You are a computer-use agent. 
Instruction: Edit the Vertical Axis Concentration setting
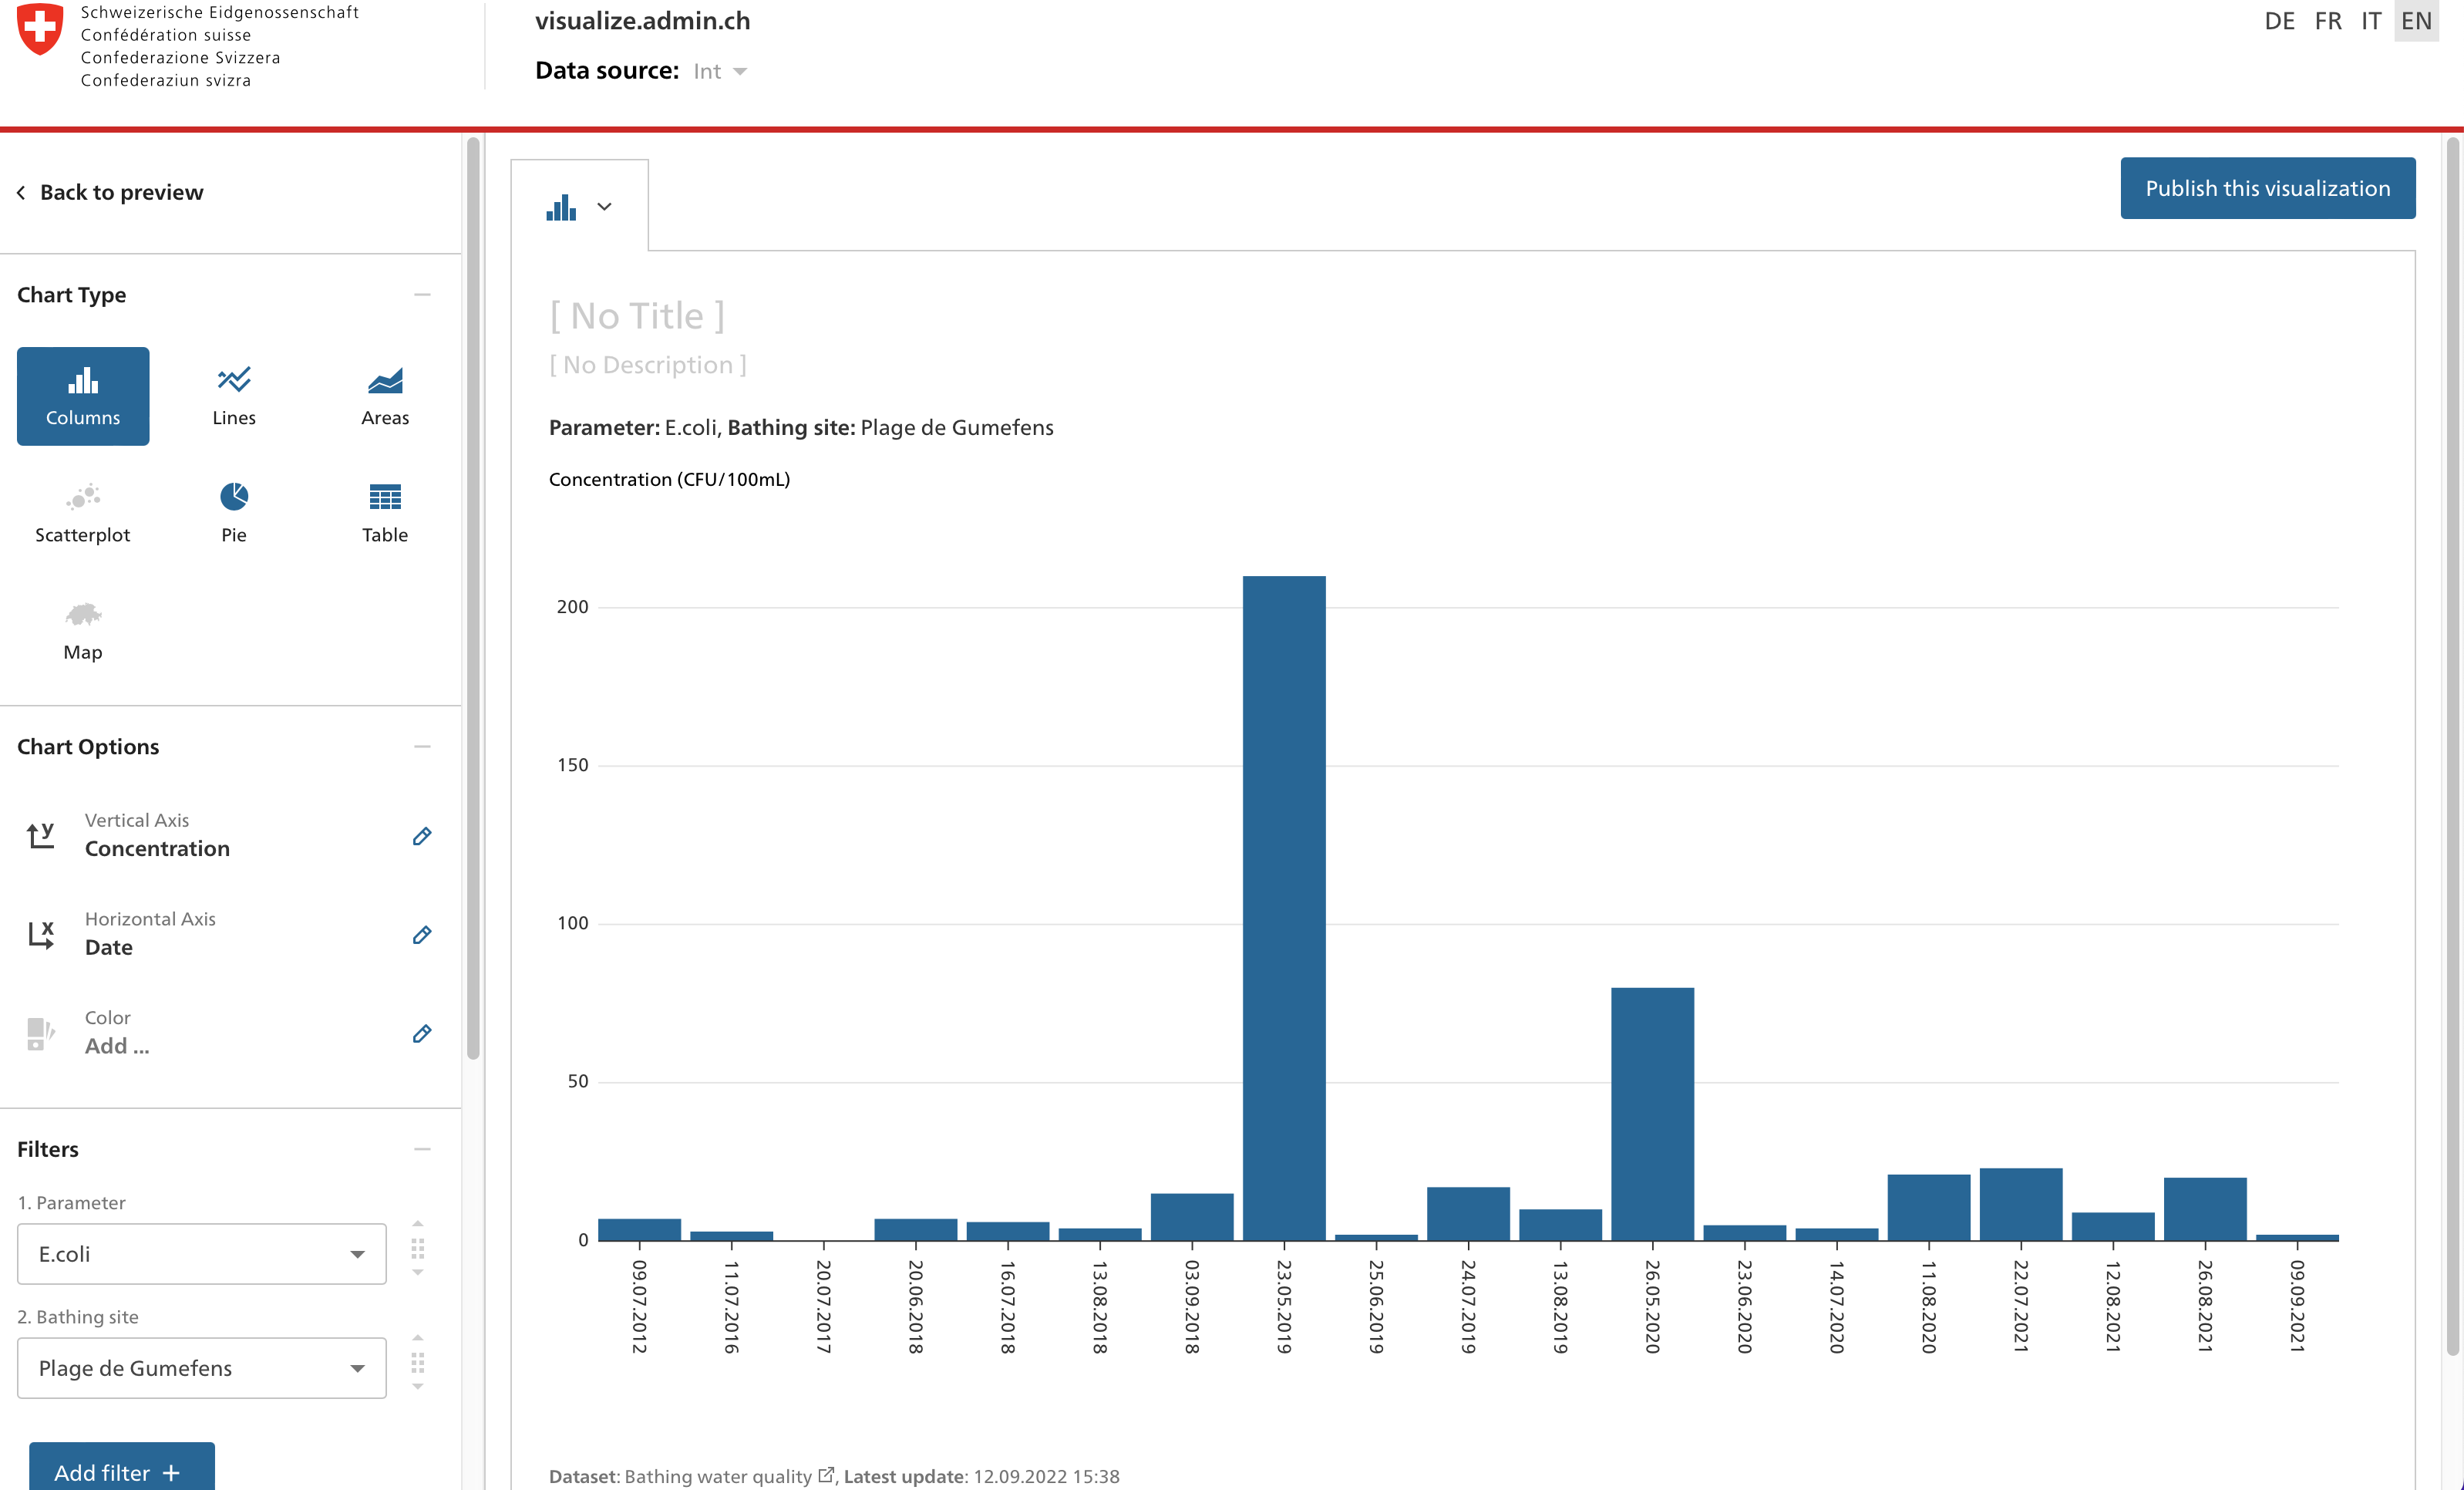[422, 836]
